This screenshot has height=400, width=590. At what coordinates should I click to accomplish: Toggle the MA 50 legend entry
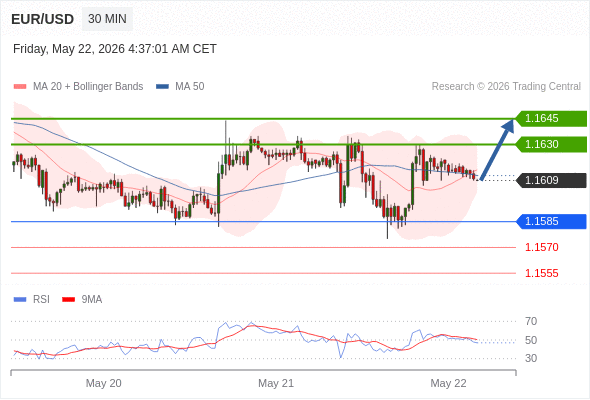[180, 87]
